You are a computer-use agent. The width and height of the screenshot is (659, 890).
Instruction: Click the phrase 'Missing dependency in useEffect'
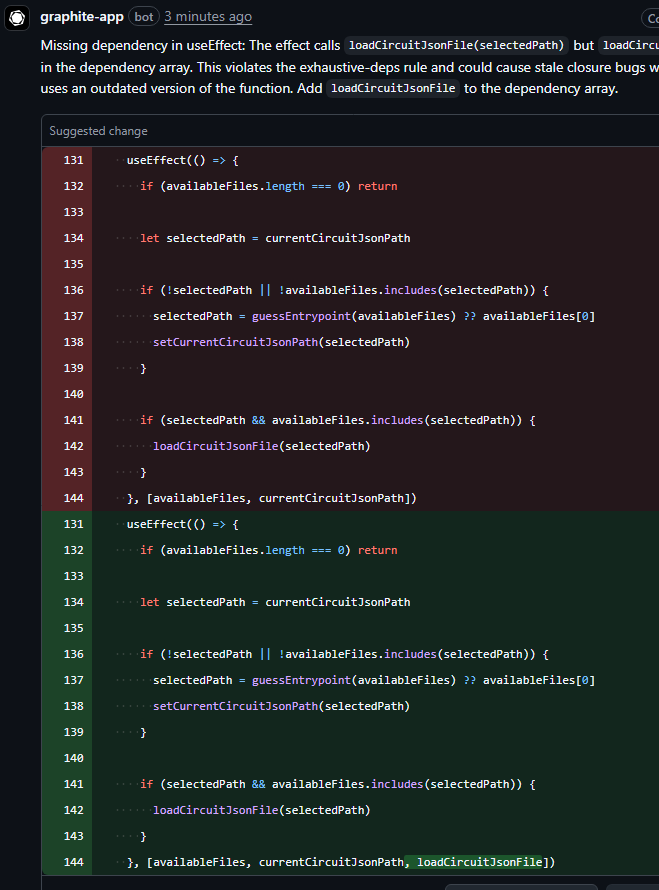[x=142, y=45]
